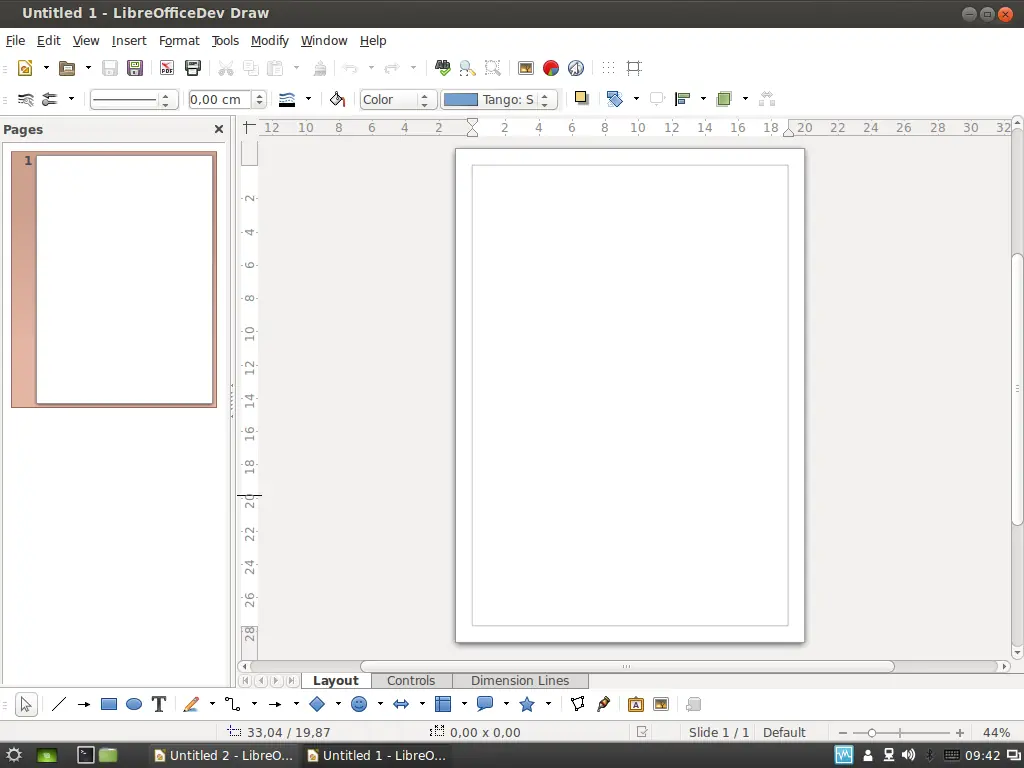Image resolution: width=1024 pixels, height=768 pixels.
Task: Toggle the Display Grid button
Action: point(608,68)
